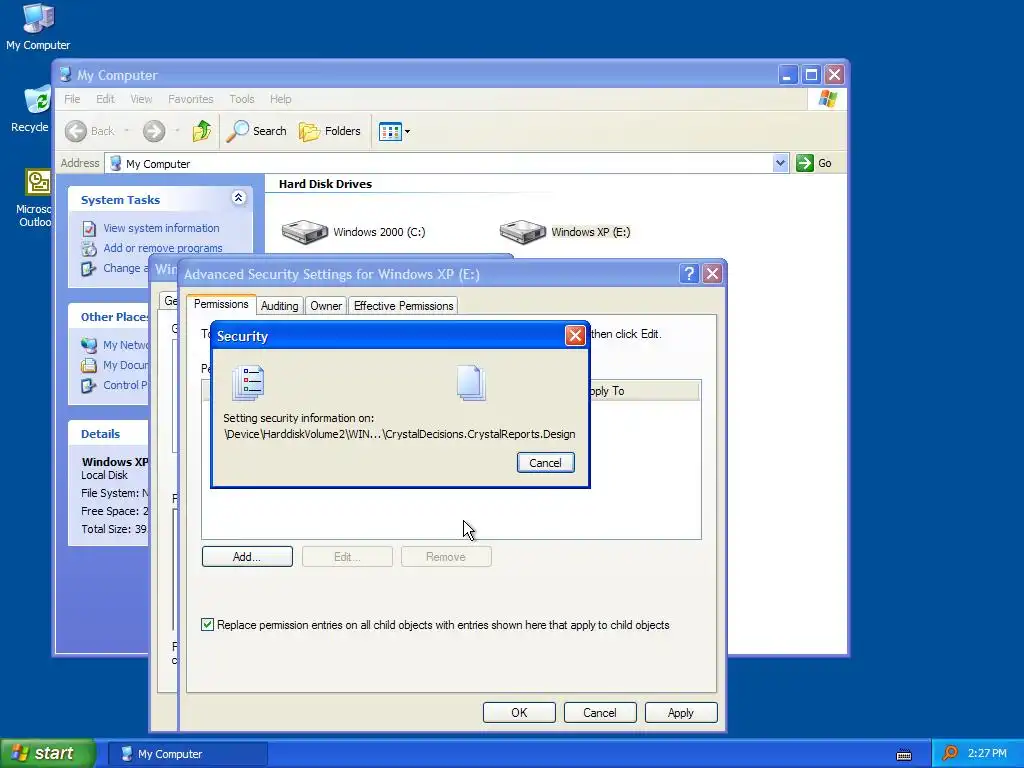The image size is (1024, 768).
Task: Click the Details panel heading
Action: coord(101,434)
